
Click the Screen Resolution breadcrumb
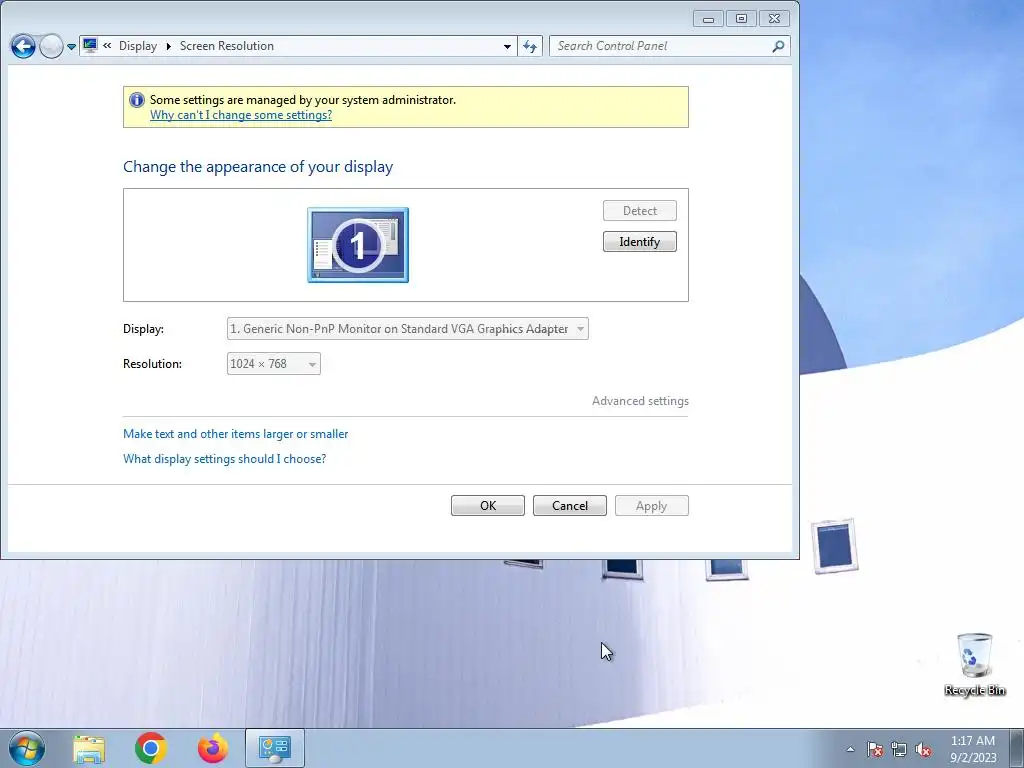click(x=227, y=46)
